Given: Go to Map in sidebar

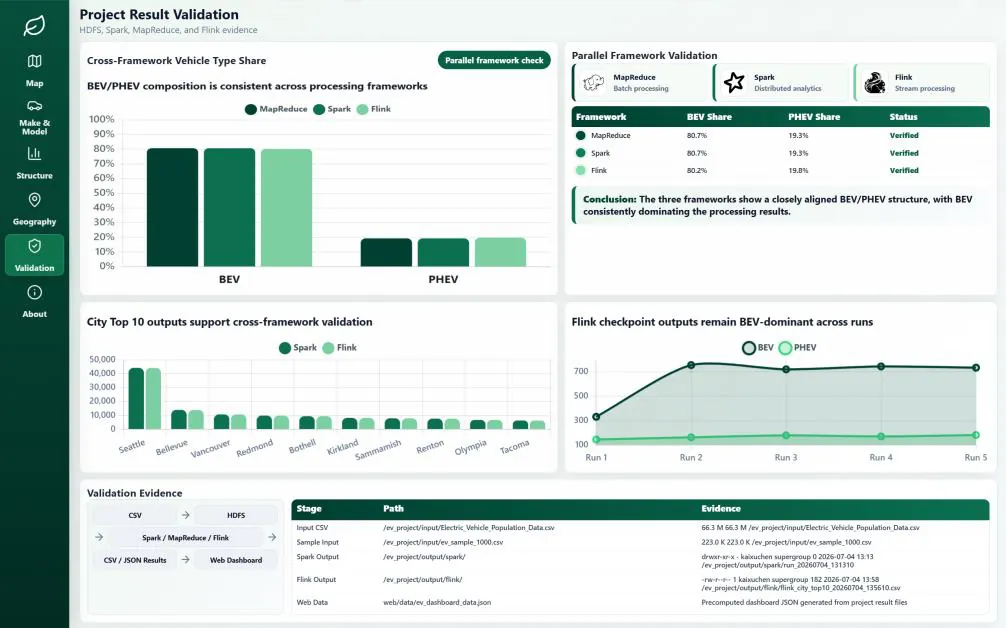Looking at the screenshot, I should coord(35,71).
